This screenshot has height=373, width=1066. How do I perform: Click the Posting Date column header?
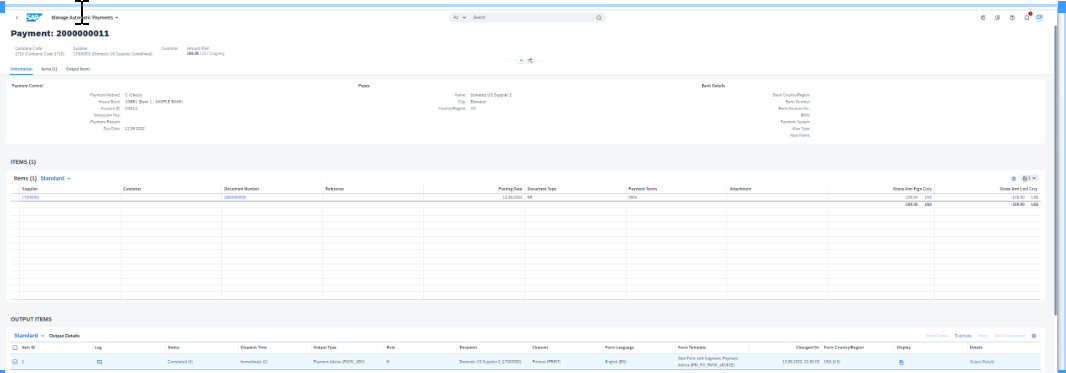pos(475,188)
